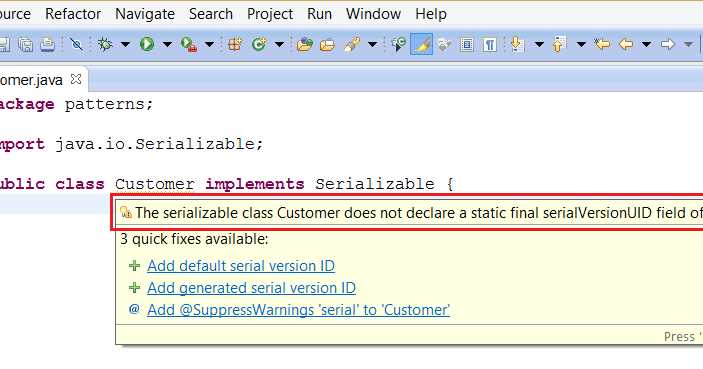Open the Navigate menu
The width and height of the screenshot is (703, 369).
click(145, 14)
